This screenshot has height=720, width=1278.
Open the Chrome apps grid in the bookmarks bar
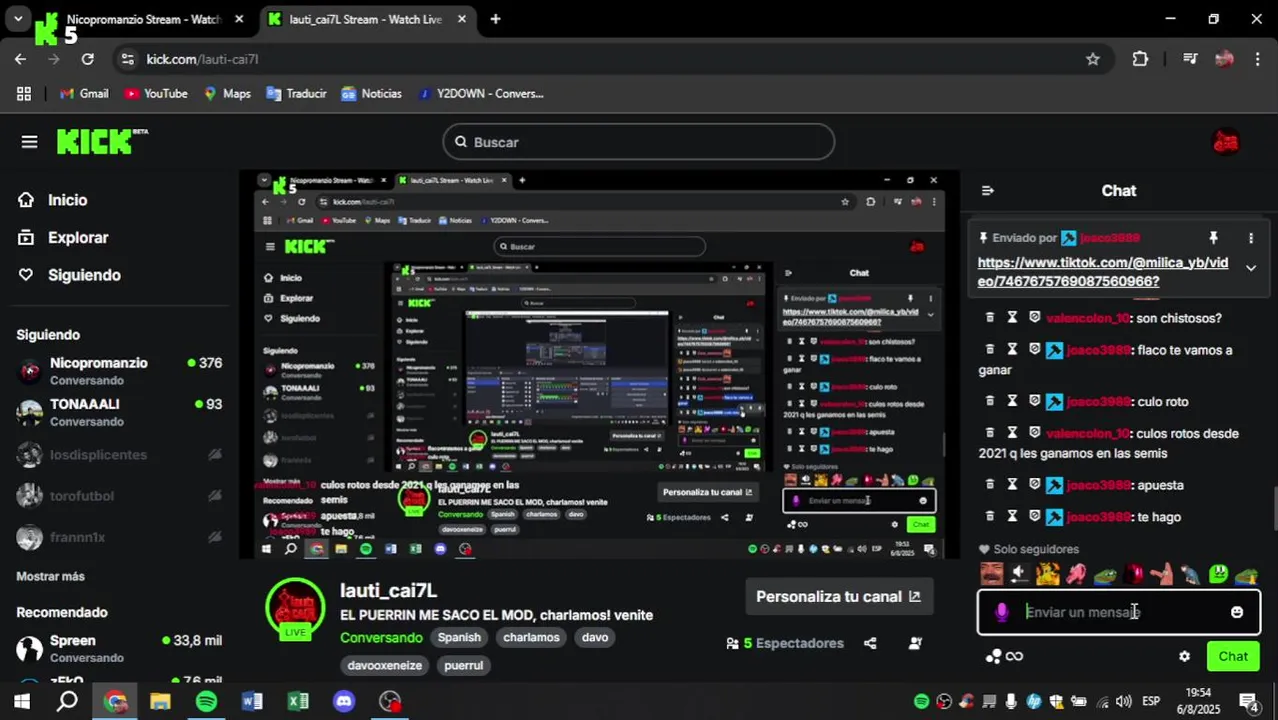[x=24, y=93]
